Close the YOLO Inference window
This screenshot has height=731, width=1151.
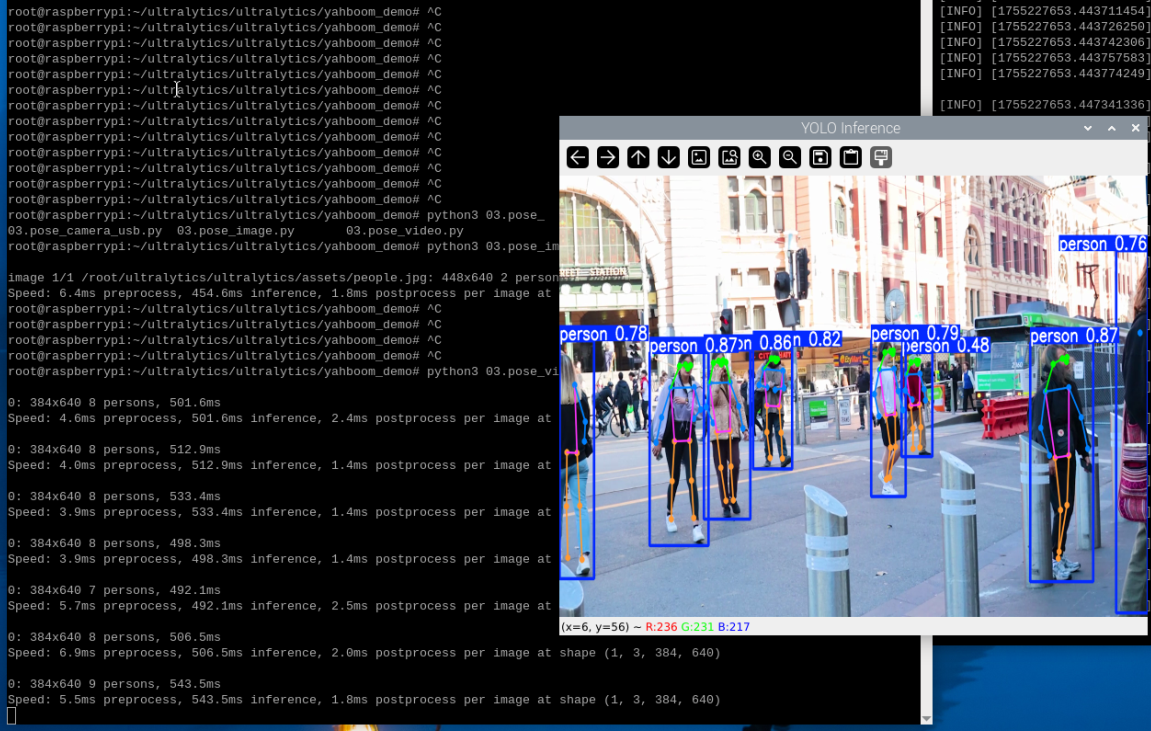[x=1136, y=128]
